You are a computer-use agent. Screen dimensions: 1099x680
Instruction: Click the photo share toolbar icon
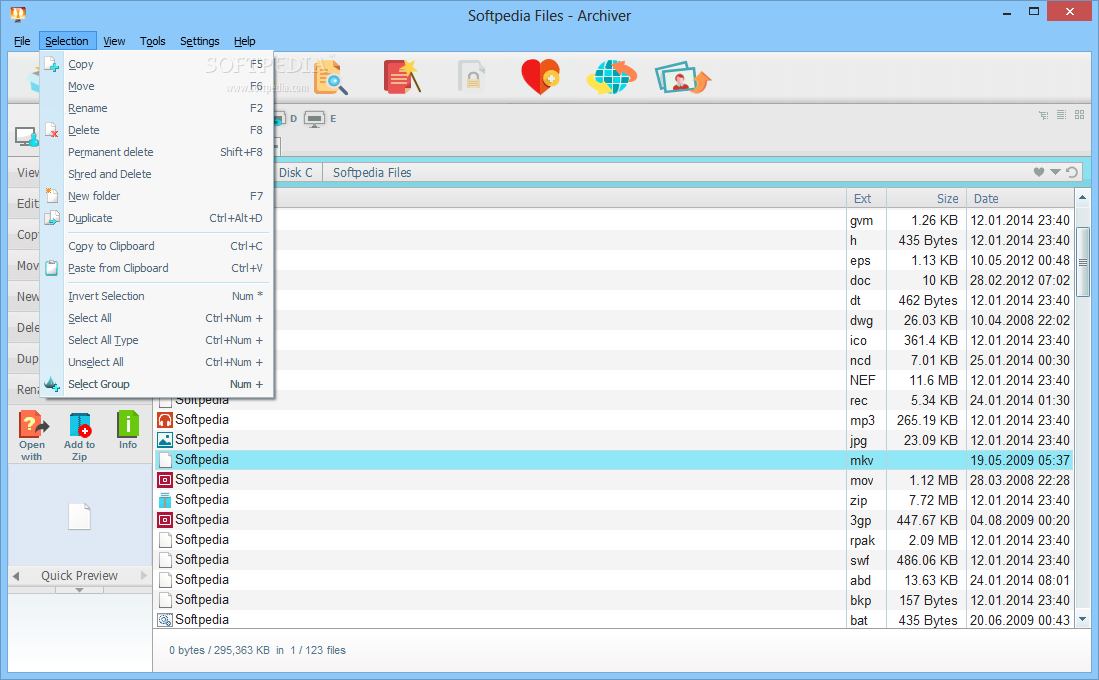click(x=683, y=77)
